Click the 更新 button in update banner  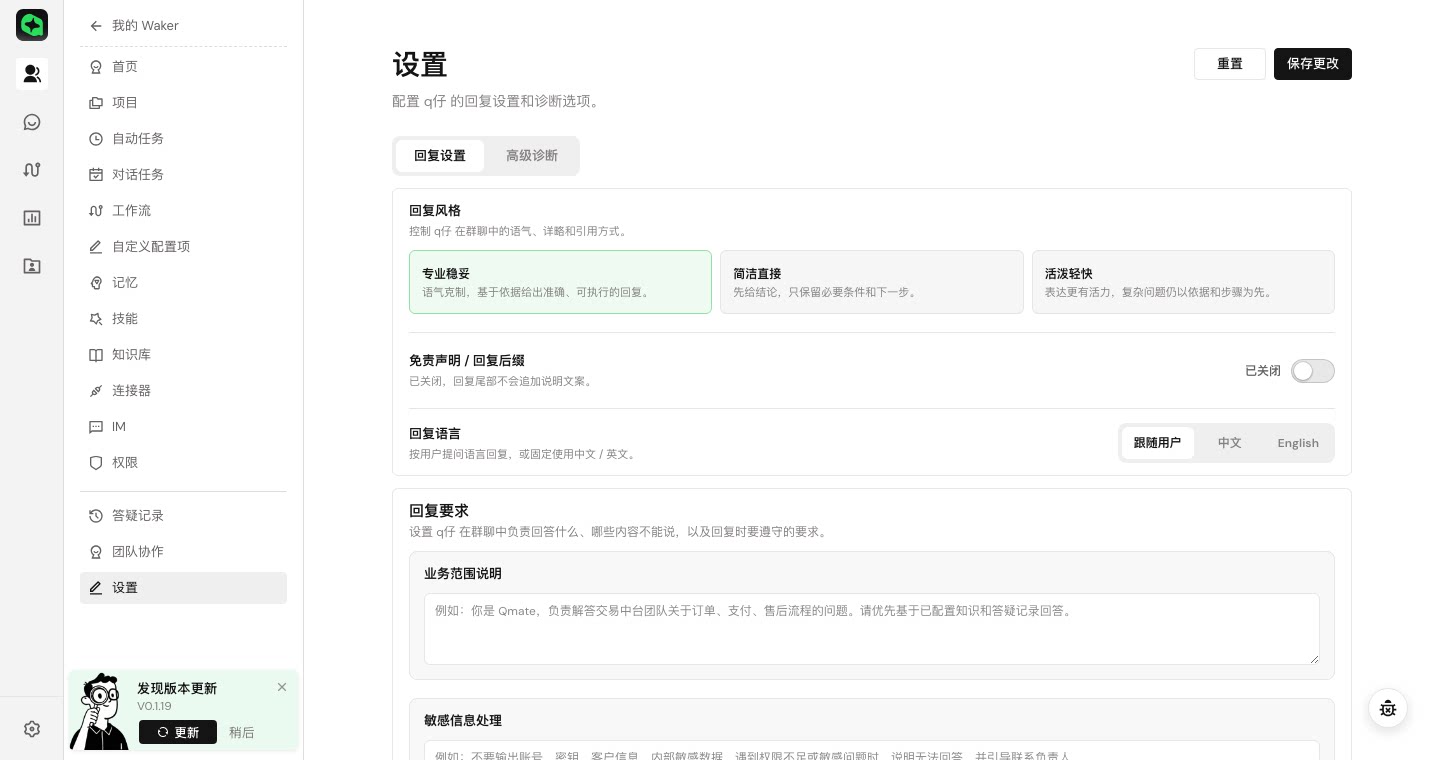pyautogui.click(x=178, y=732)
